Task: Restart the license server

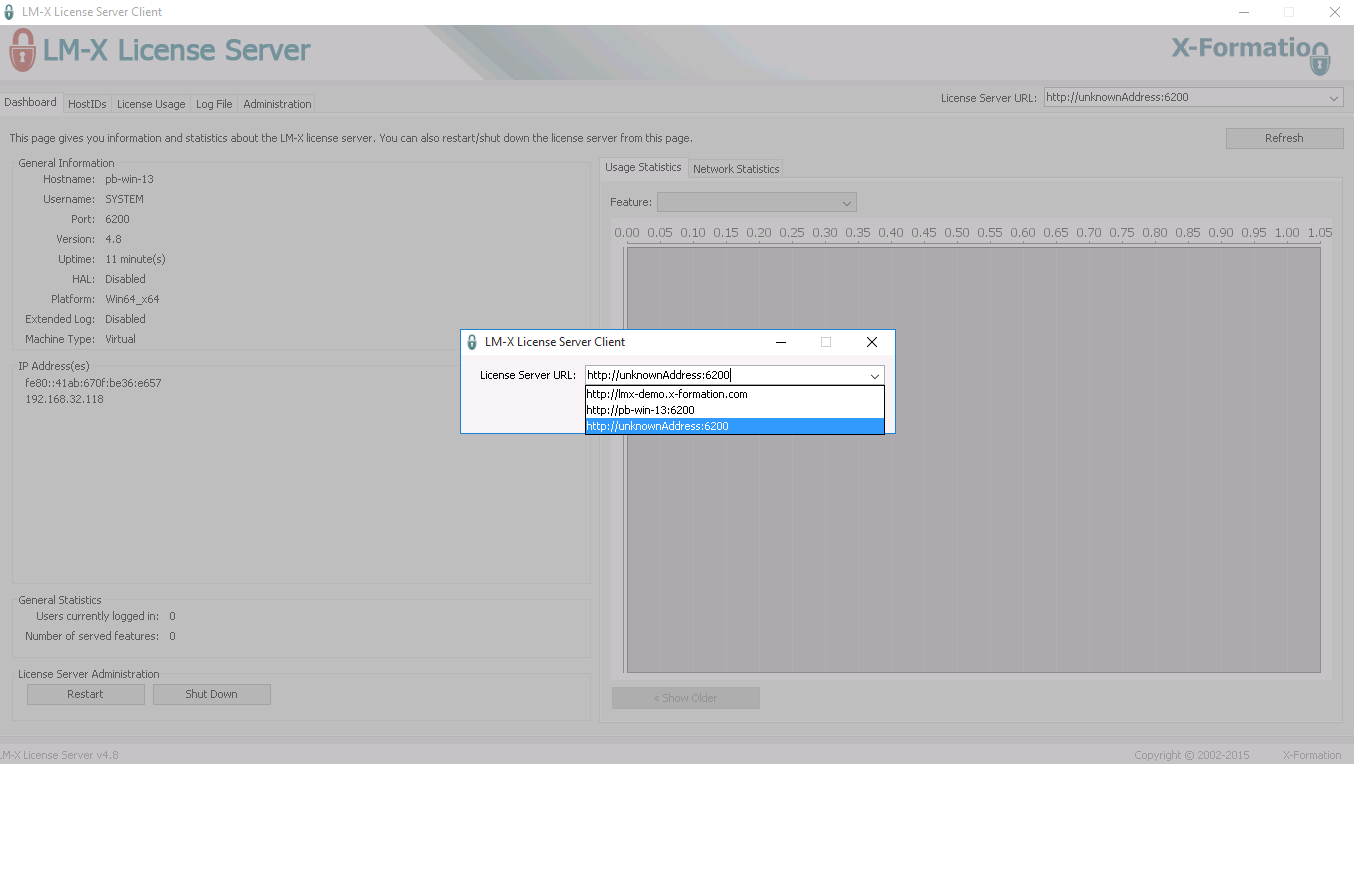Action: click(85, 694)
